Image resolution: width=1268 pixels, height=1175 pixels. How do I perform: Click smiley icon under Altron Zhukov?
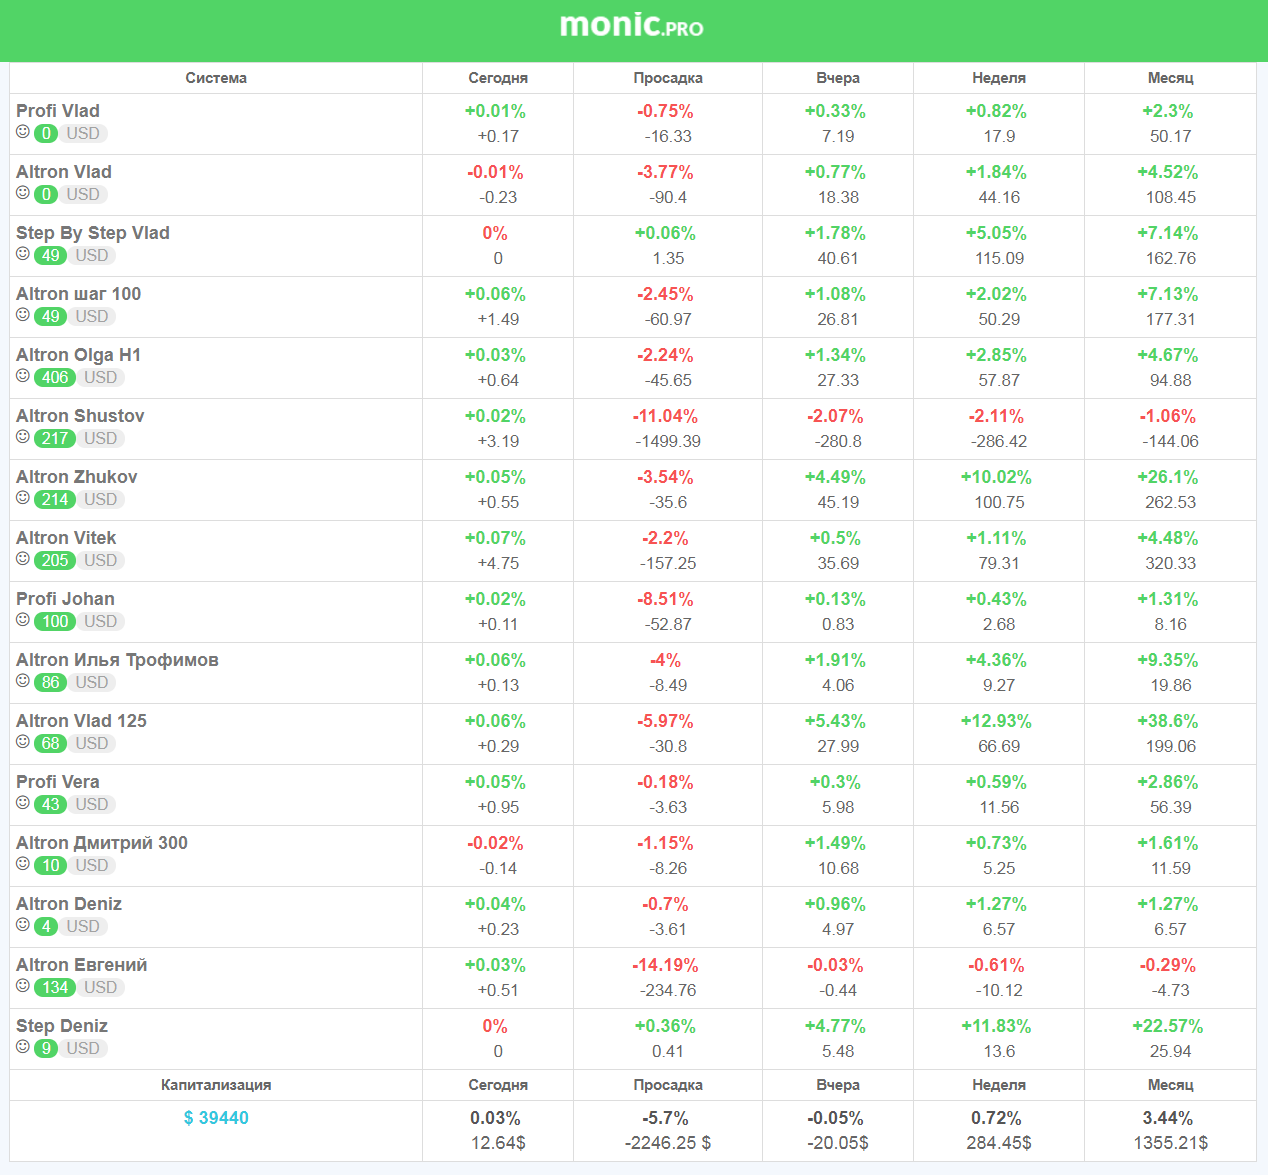23,498
